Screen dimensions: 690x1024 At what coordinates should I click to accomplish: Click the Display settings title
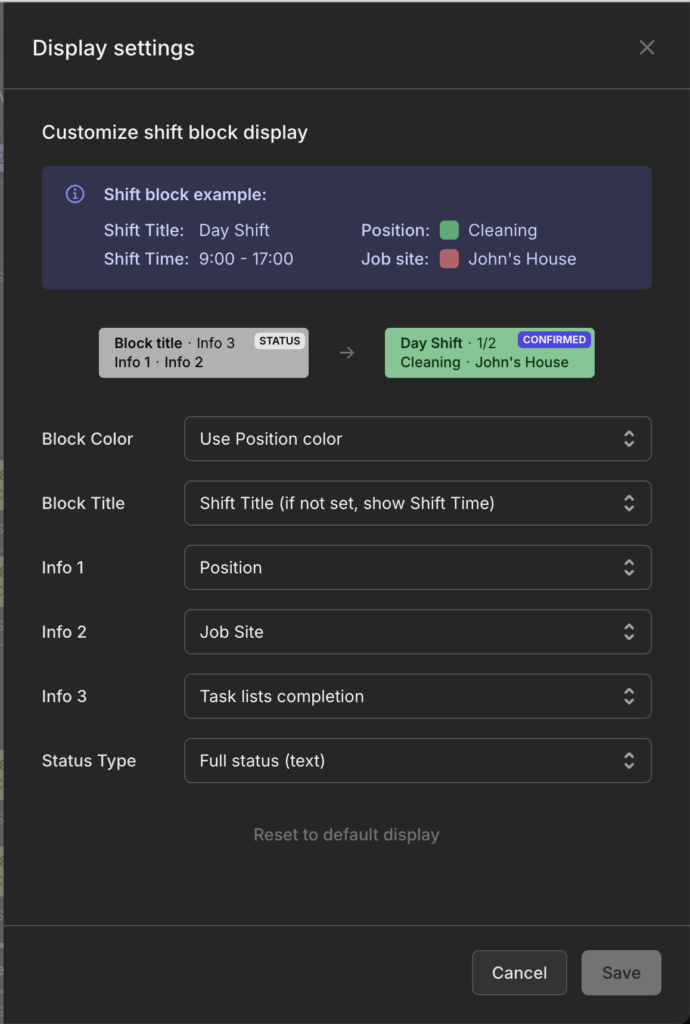click(114, 48)
